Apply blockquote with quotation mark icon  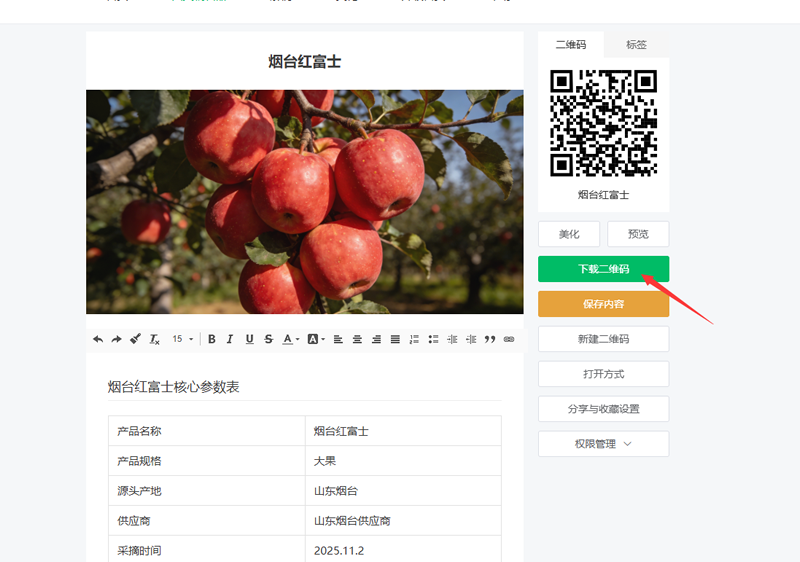[490, 339]
